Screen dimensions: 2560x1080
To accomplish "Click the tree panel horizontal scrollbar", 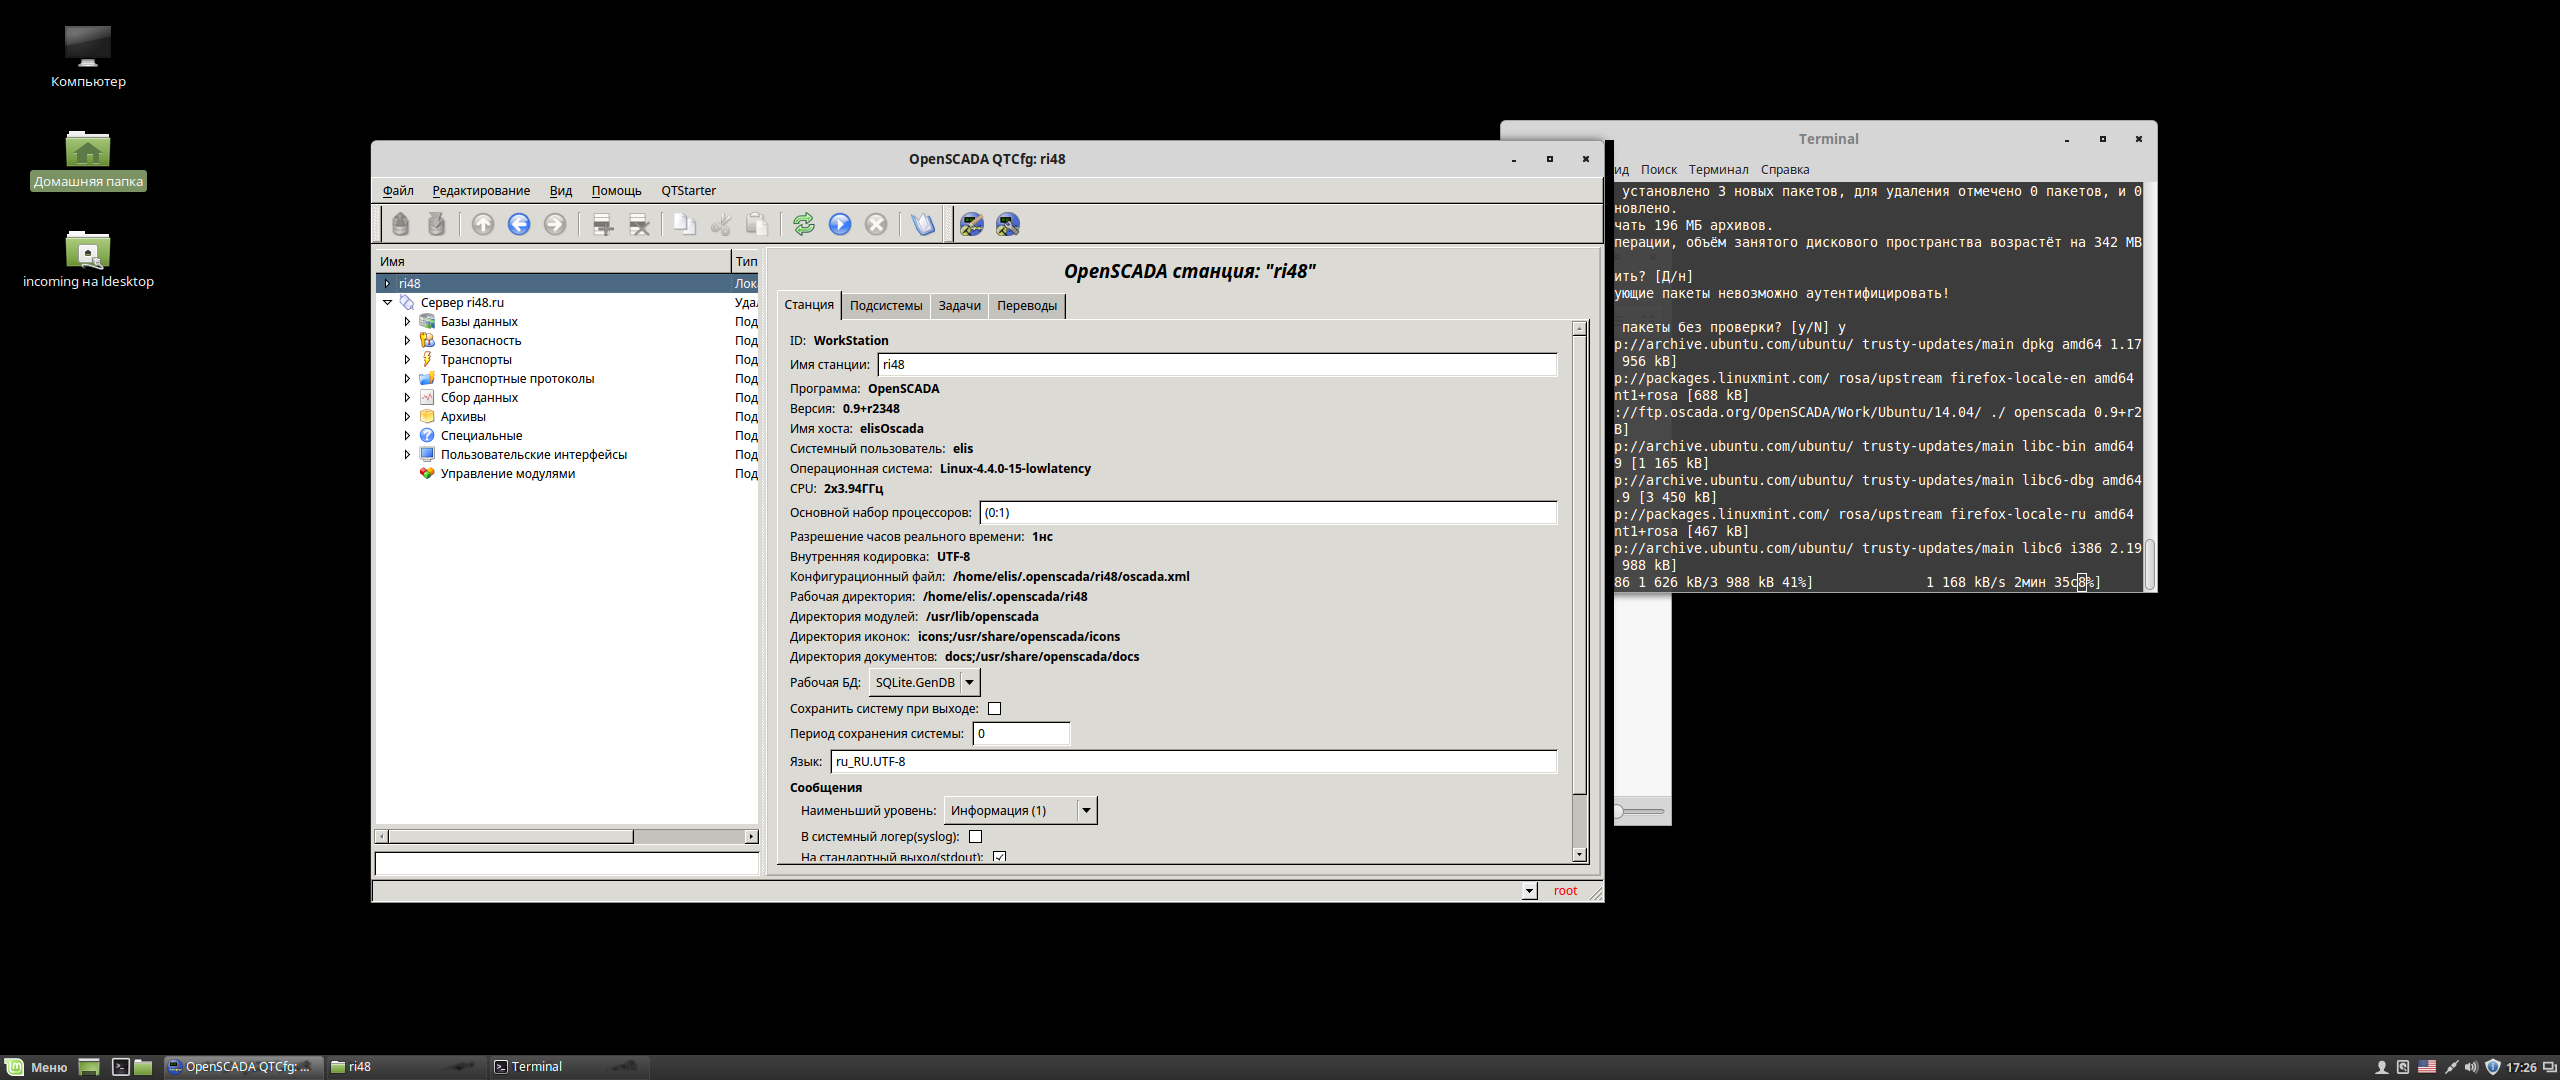I will point(510,836).
